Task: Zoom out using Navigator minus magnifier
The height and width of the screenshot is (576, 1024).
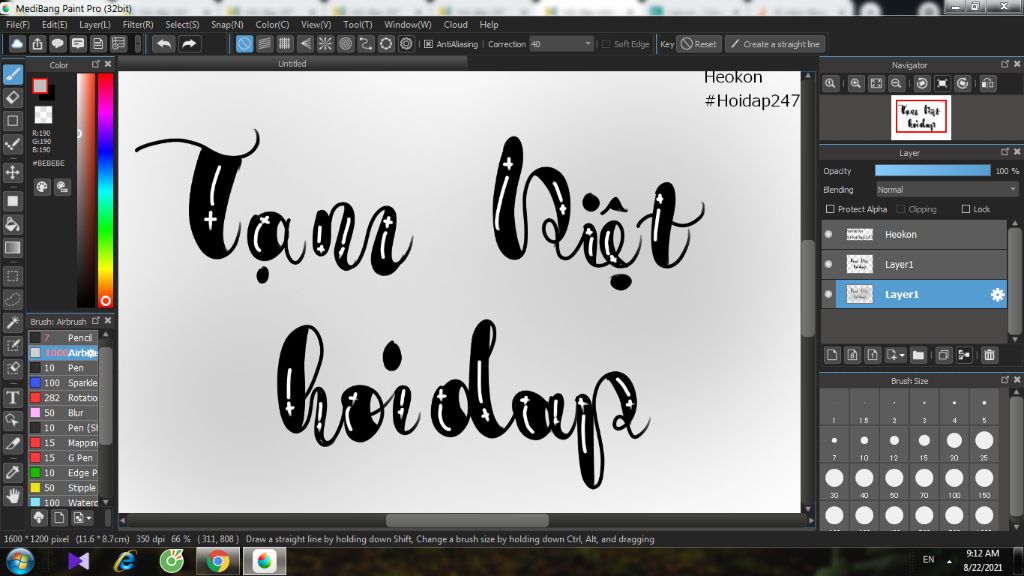Action: pyautogui.click(x=896, y=84)
